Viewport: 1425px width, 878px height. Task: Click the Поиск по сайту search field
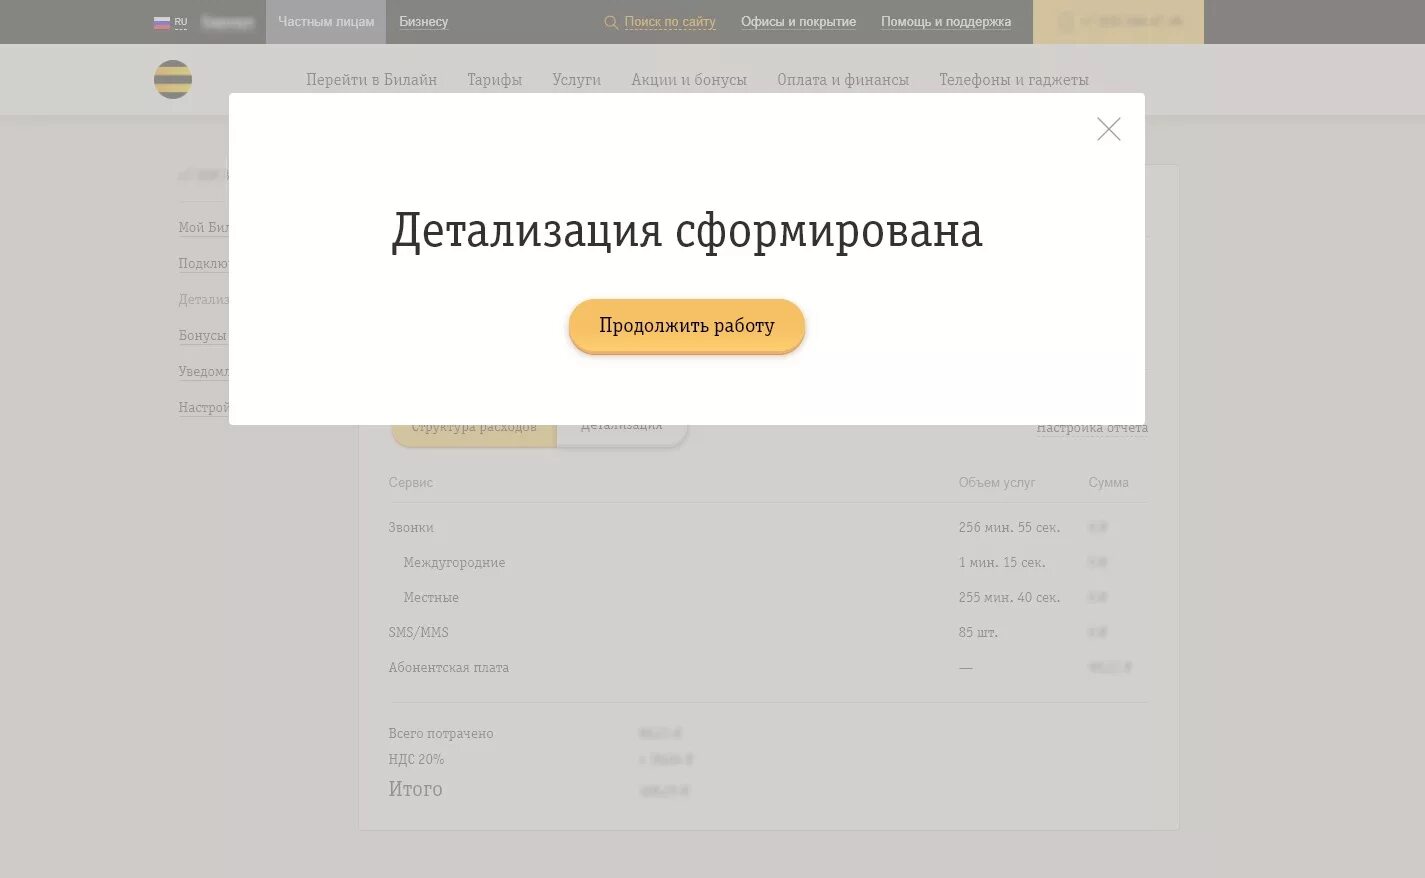pyautogui.click(x=670, y=21)
